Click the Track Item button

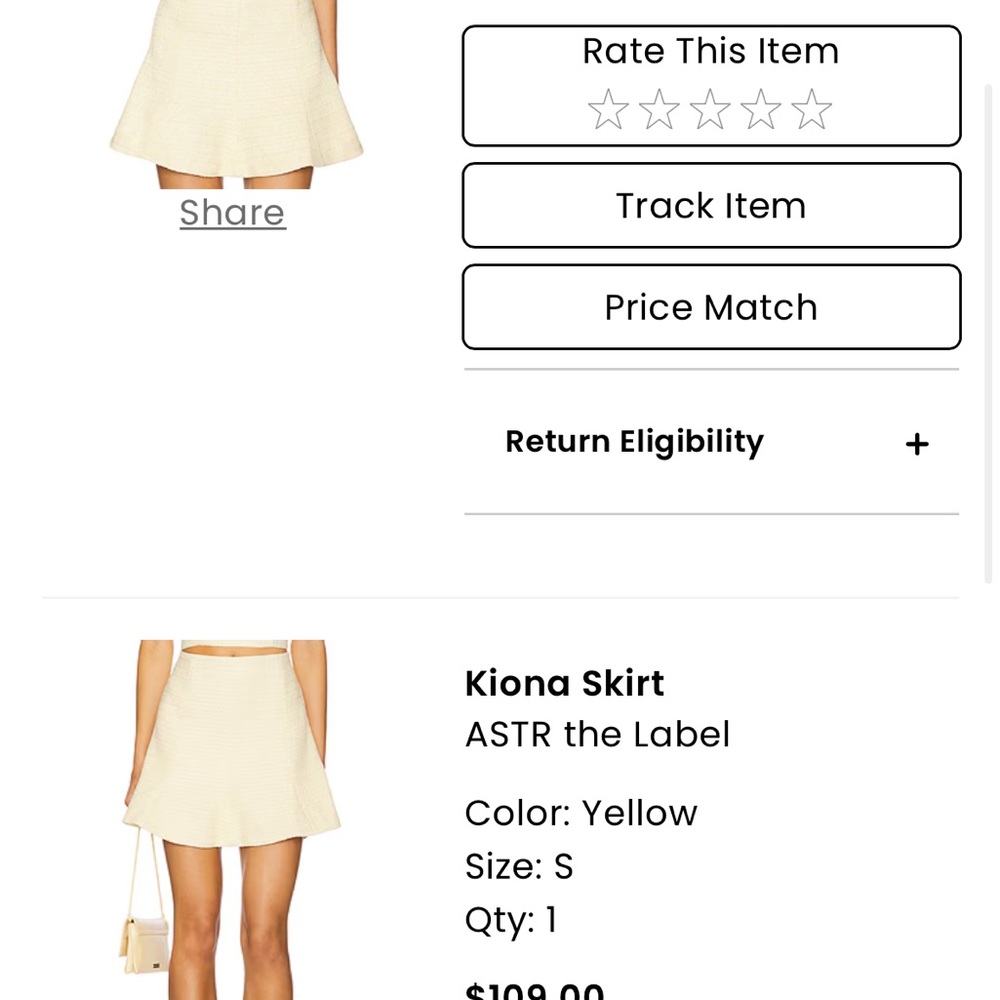(x=711, y=205)
